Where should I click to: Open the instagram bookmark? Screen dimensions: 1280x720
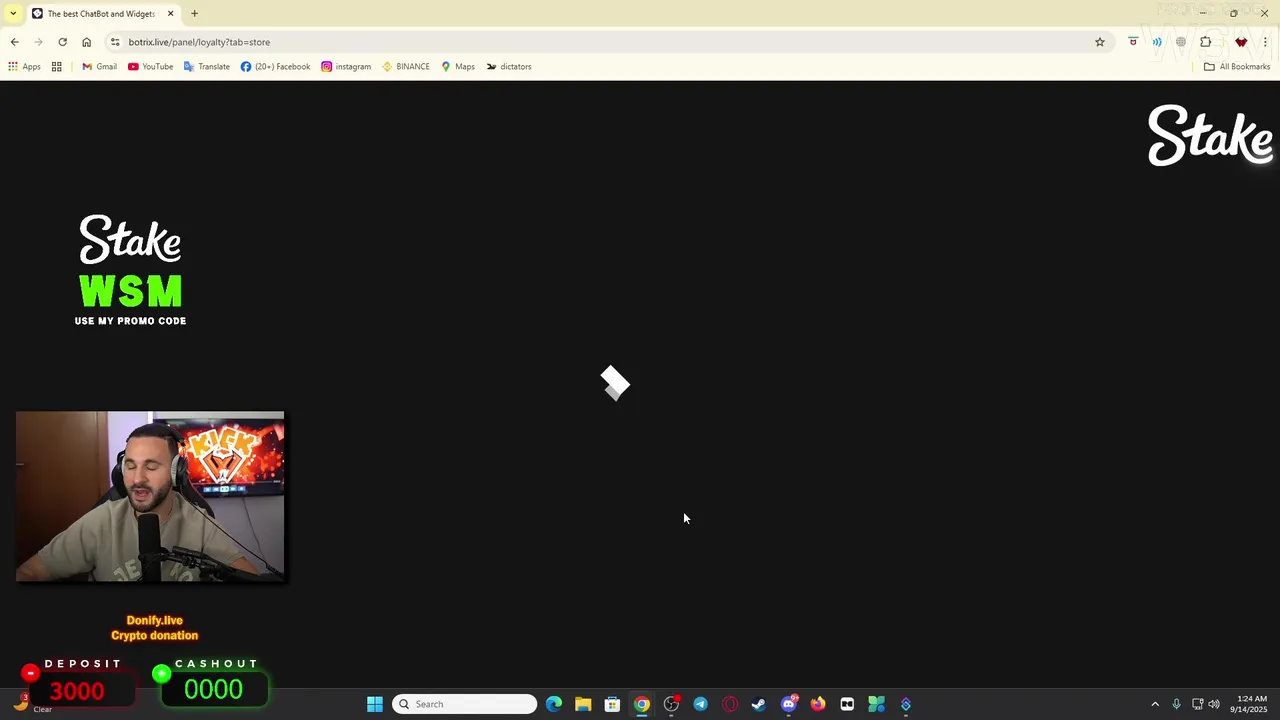tap(346, 67)
